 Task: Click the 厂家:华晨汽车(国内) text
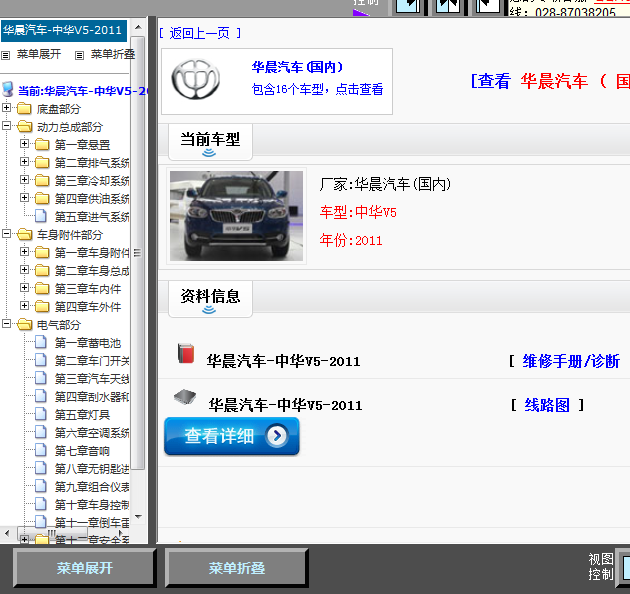click(x=385, y=184)
